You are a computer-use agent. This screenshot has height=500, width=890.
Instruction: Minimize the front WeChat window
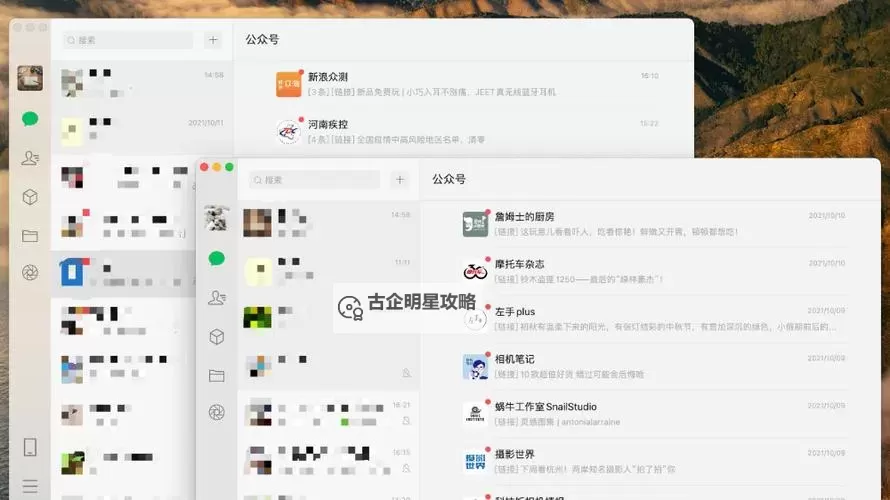pyautogui.click(x=217, y=167)
